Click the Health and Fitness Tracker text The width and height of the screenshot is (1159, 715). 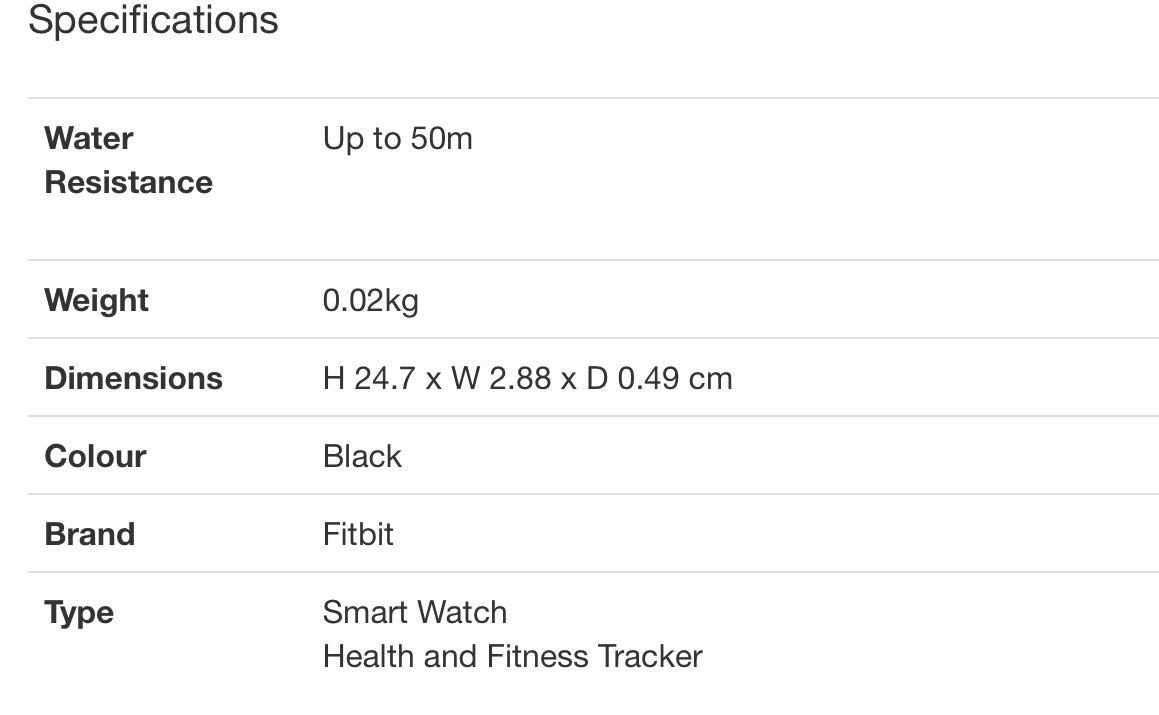pyautogui.click(x=512, y=657)
